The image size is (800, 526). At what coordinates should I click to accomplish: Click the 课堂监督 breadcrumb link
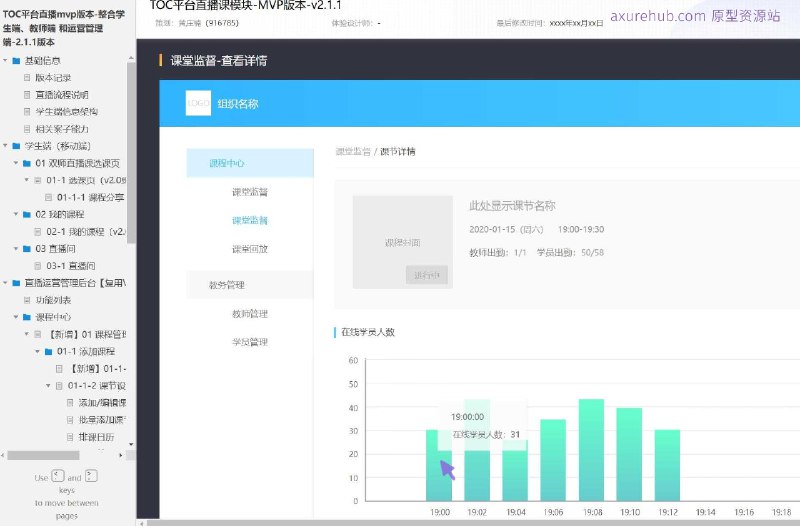(353, 152)
